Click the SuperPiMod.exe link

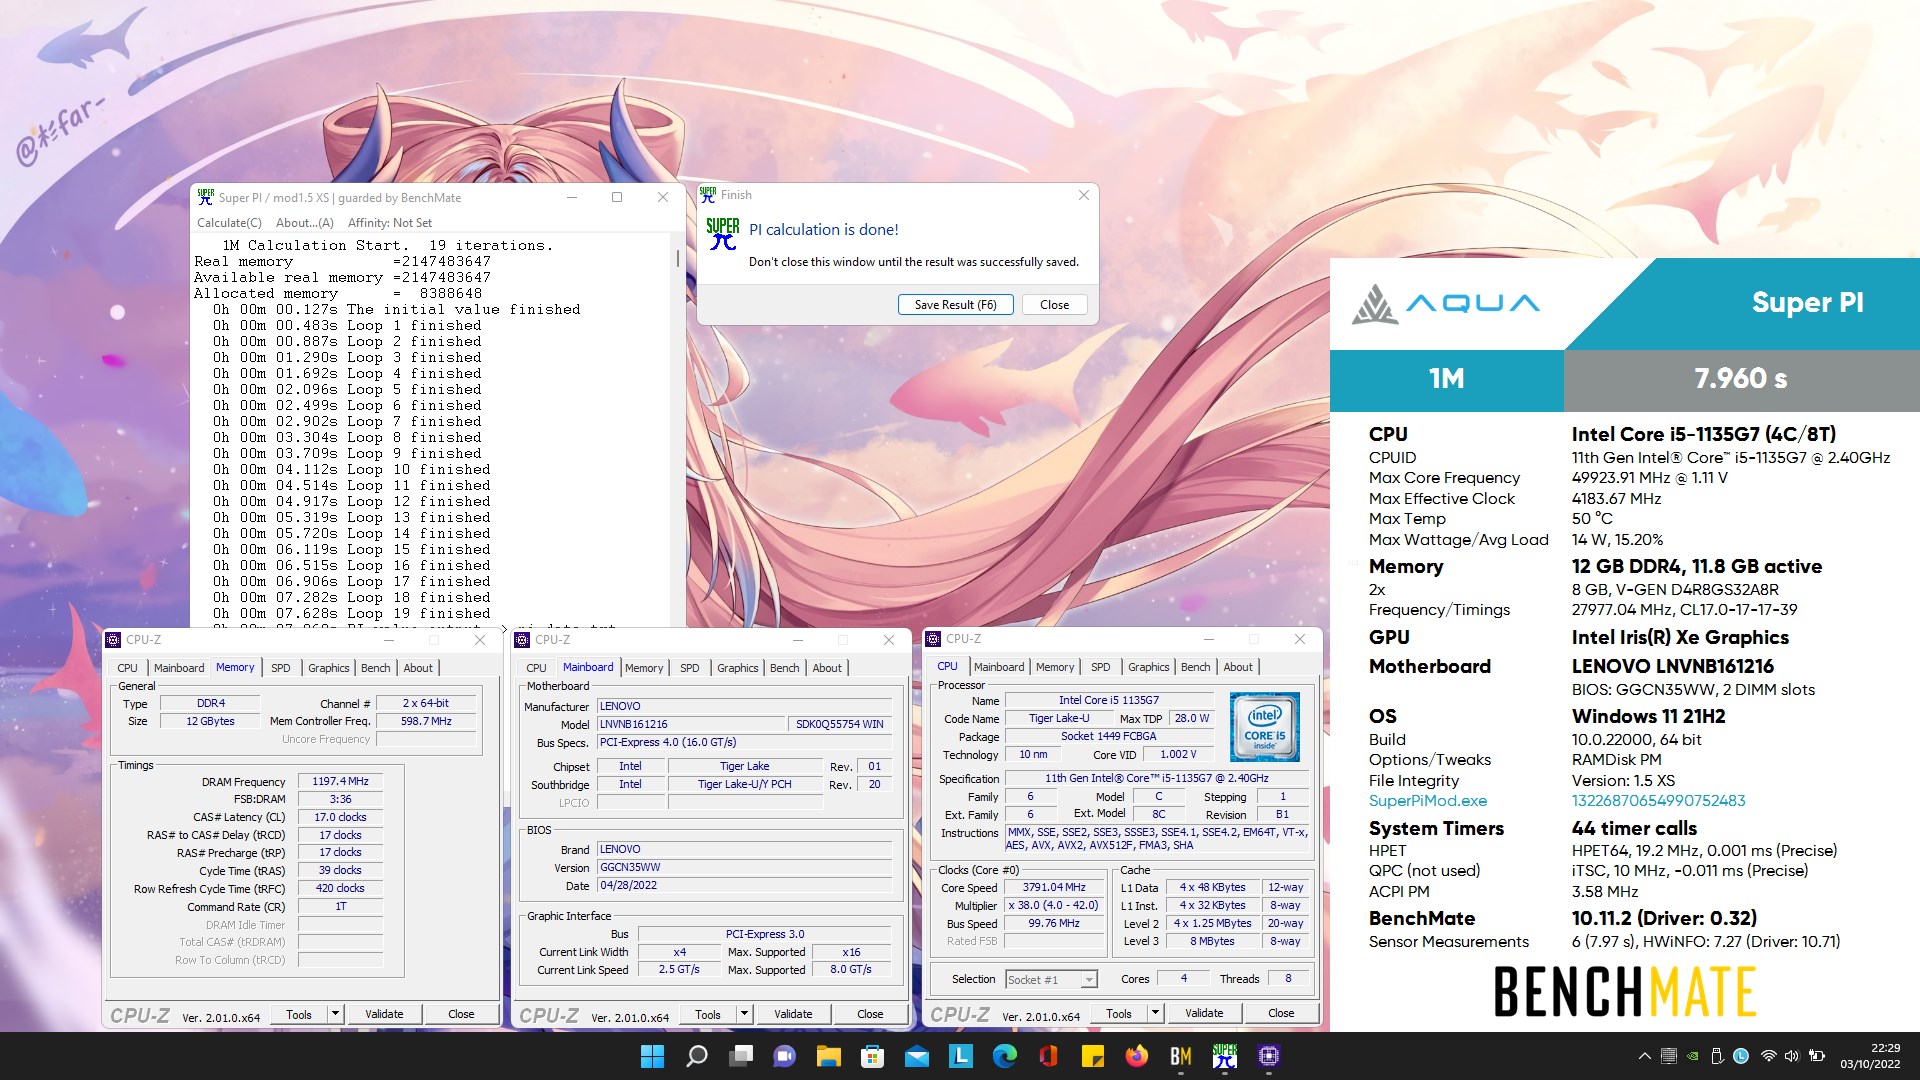pos(1427,800)
